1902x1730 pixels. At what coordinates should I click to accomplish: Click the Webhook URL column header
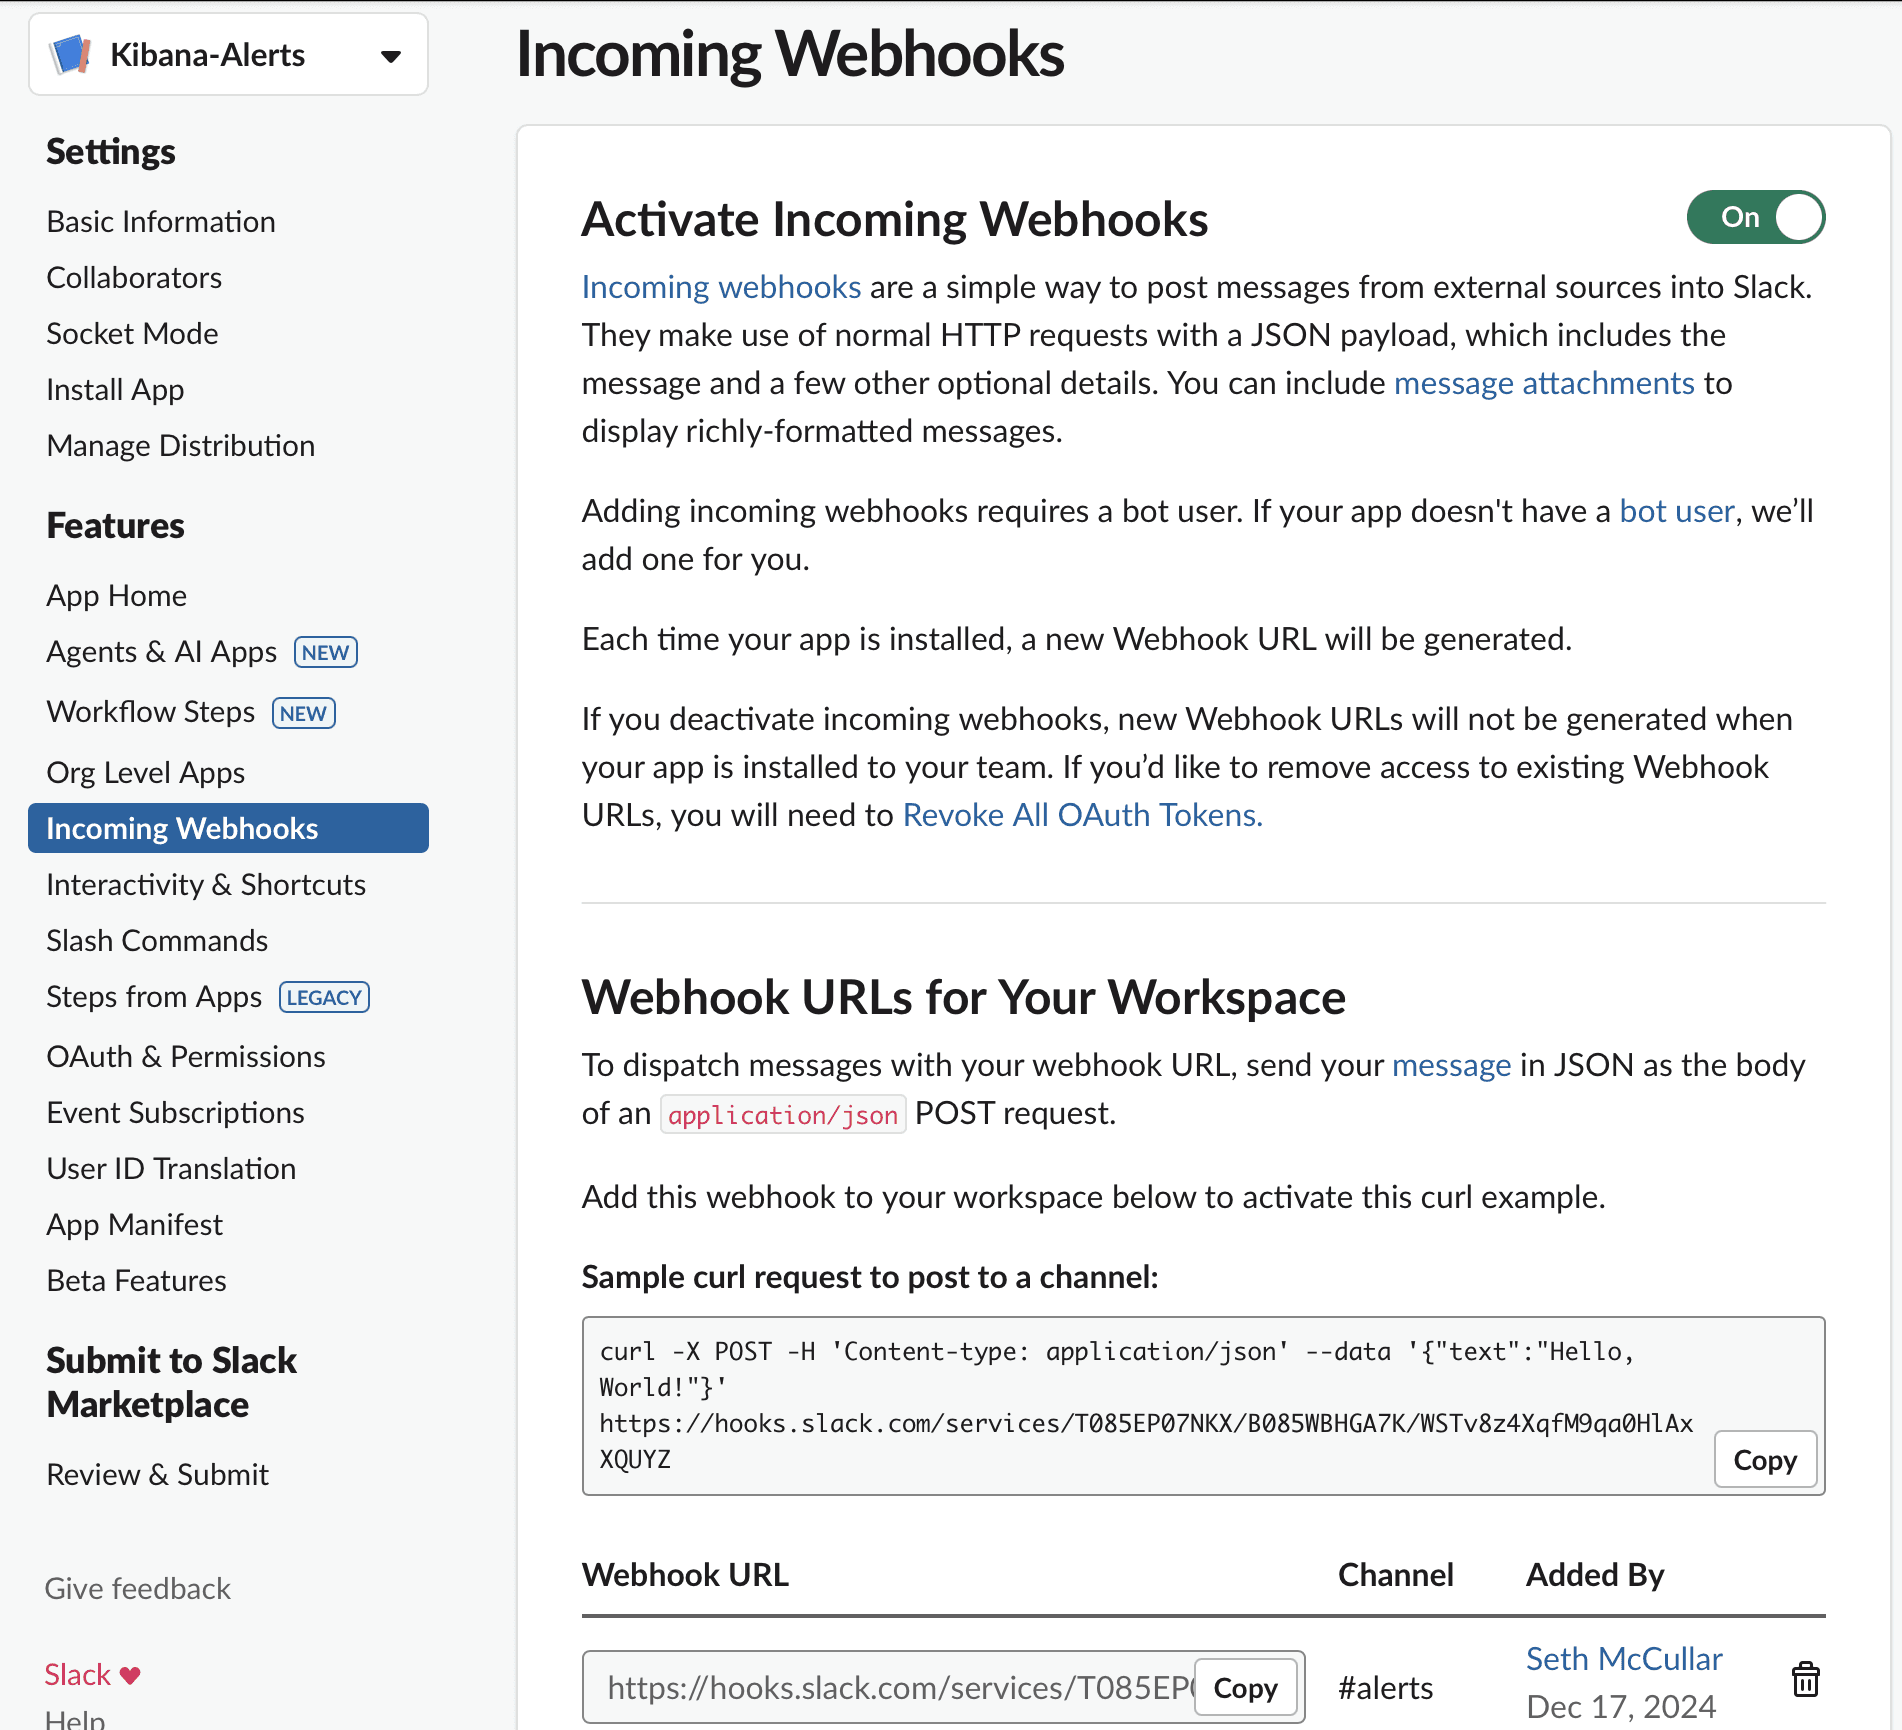click(x=685, y=1575)
